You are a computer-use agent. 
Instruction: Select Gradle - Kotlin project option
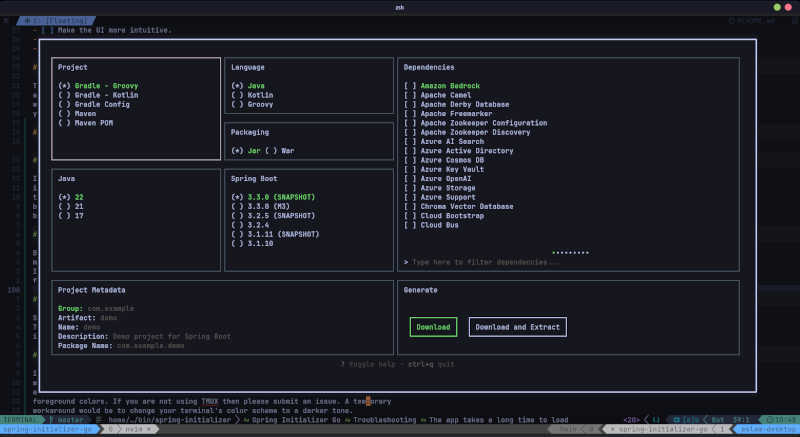click(x=98, y=95)
